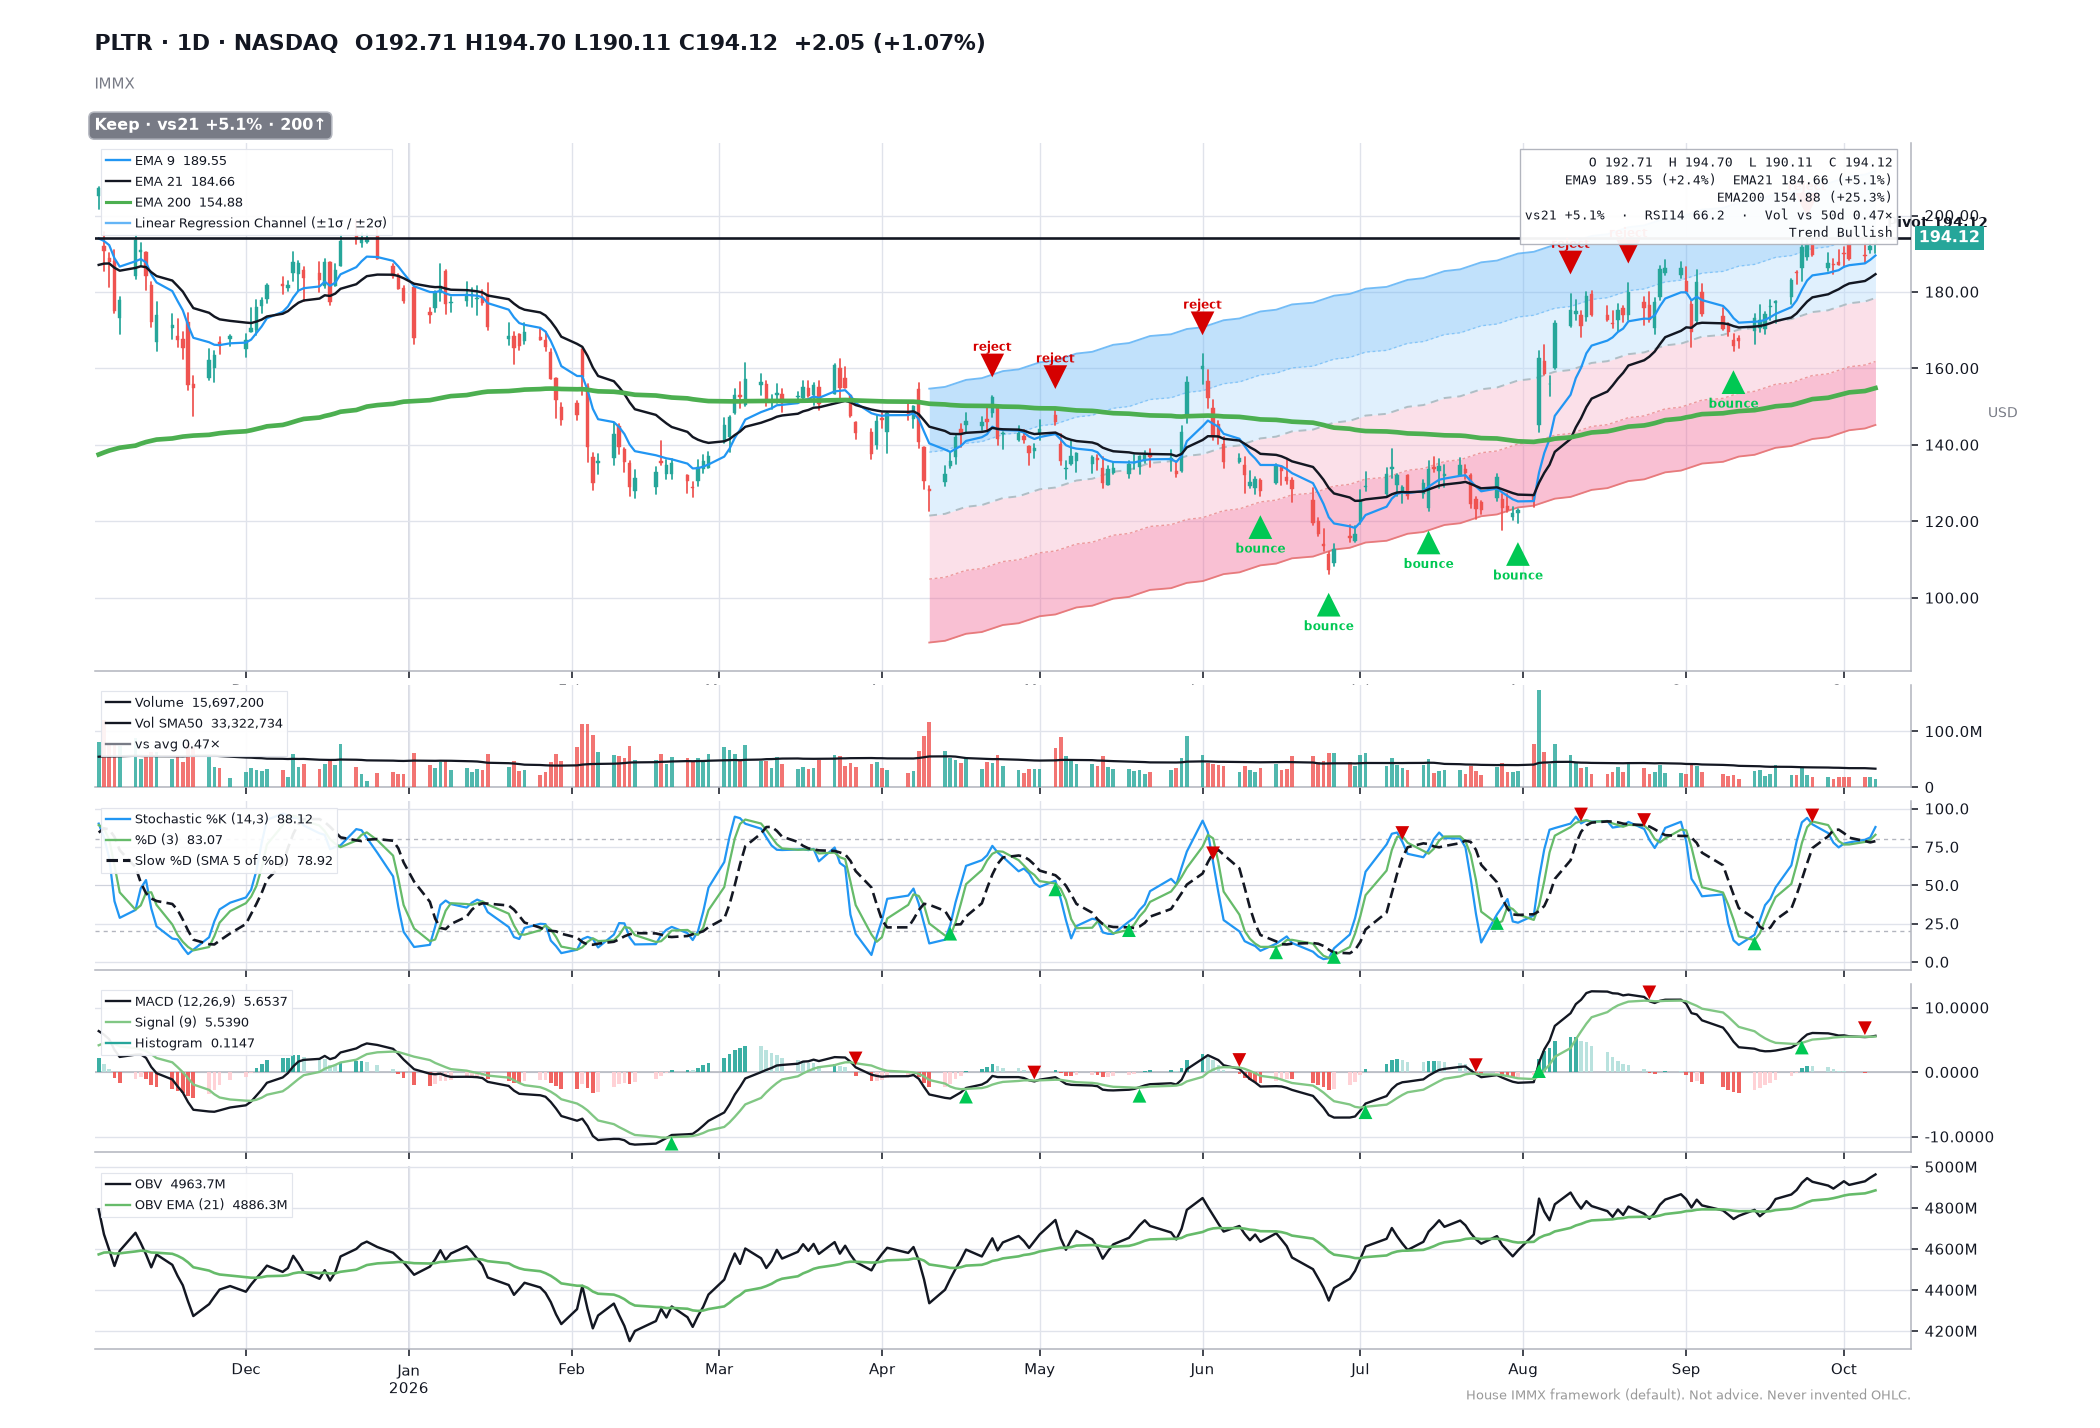The image size is (2100, 1428).
Task: Click the 5000M OBV axis label
Action: pos(1950,1168)
